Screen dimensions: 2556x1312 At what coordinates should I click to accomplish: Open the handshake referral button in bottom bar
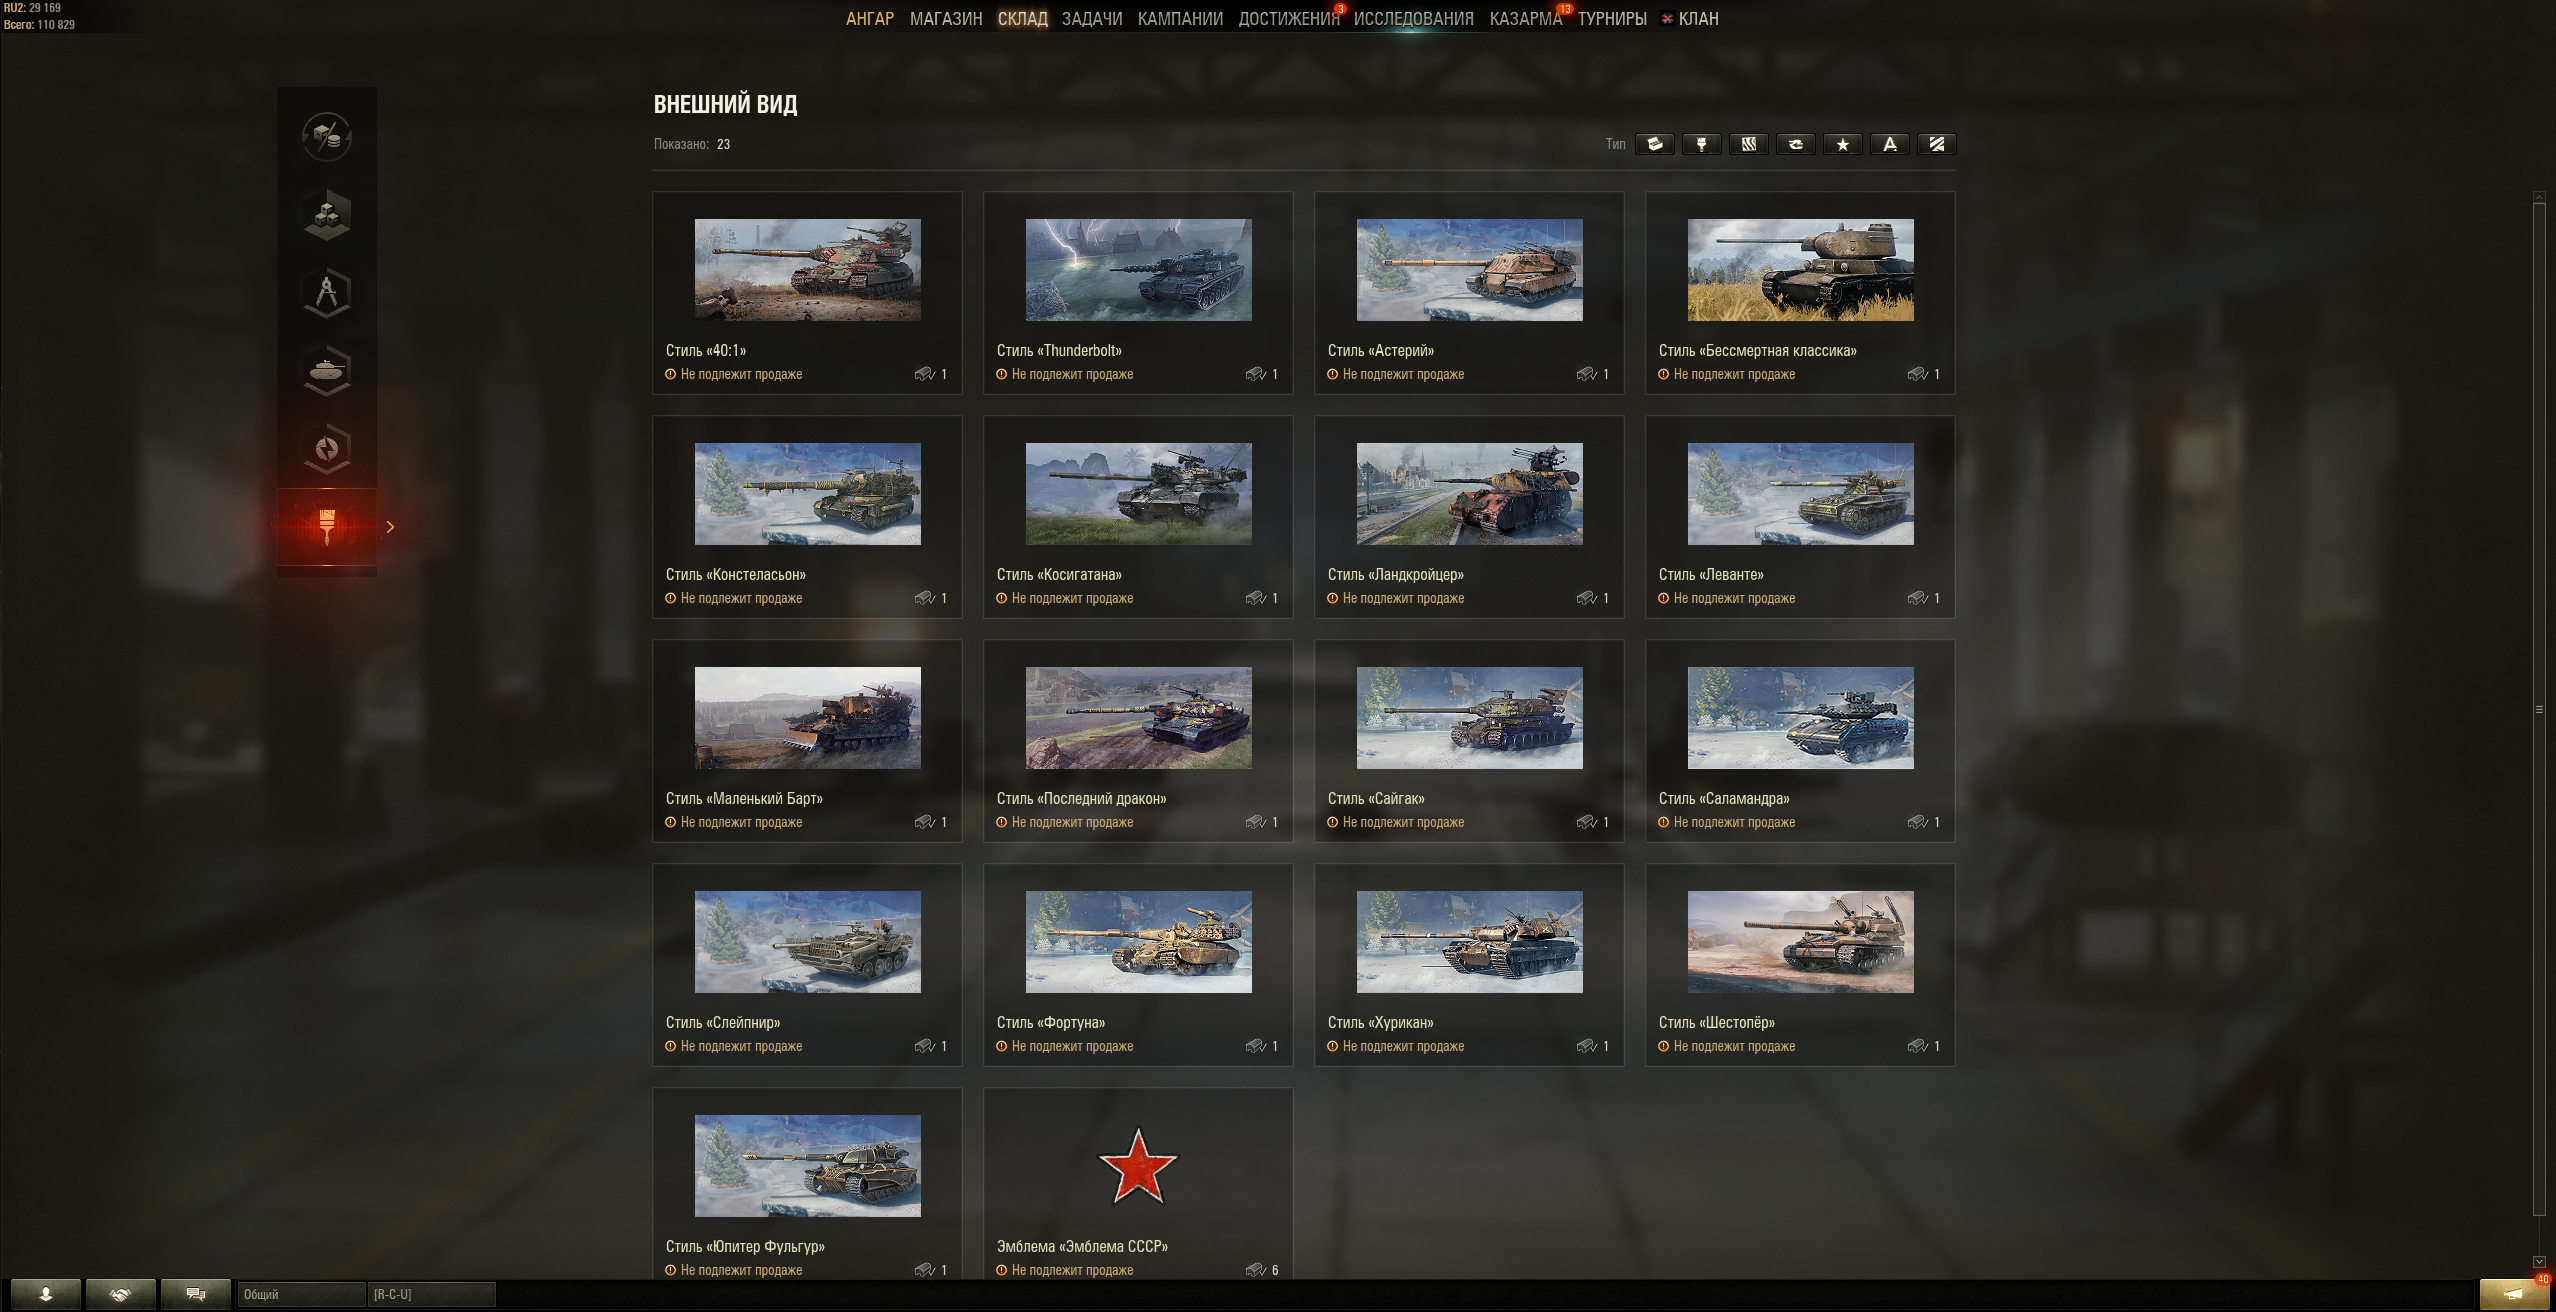pyautogui.click(x=120, y=1294)
